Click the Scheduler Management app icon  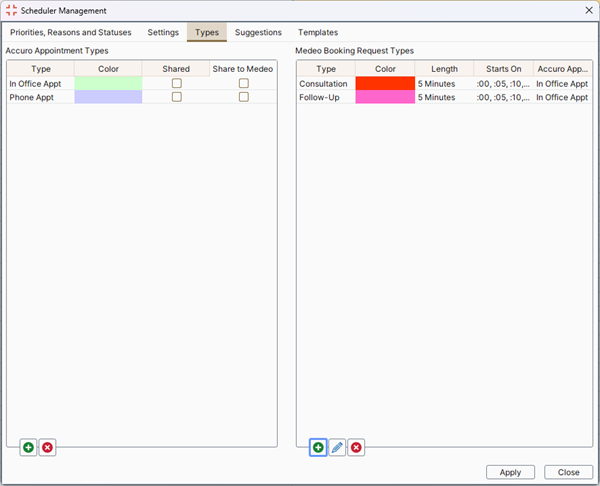pyautogui.click(x=11, y=10)
